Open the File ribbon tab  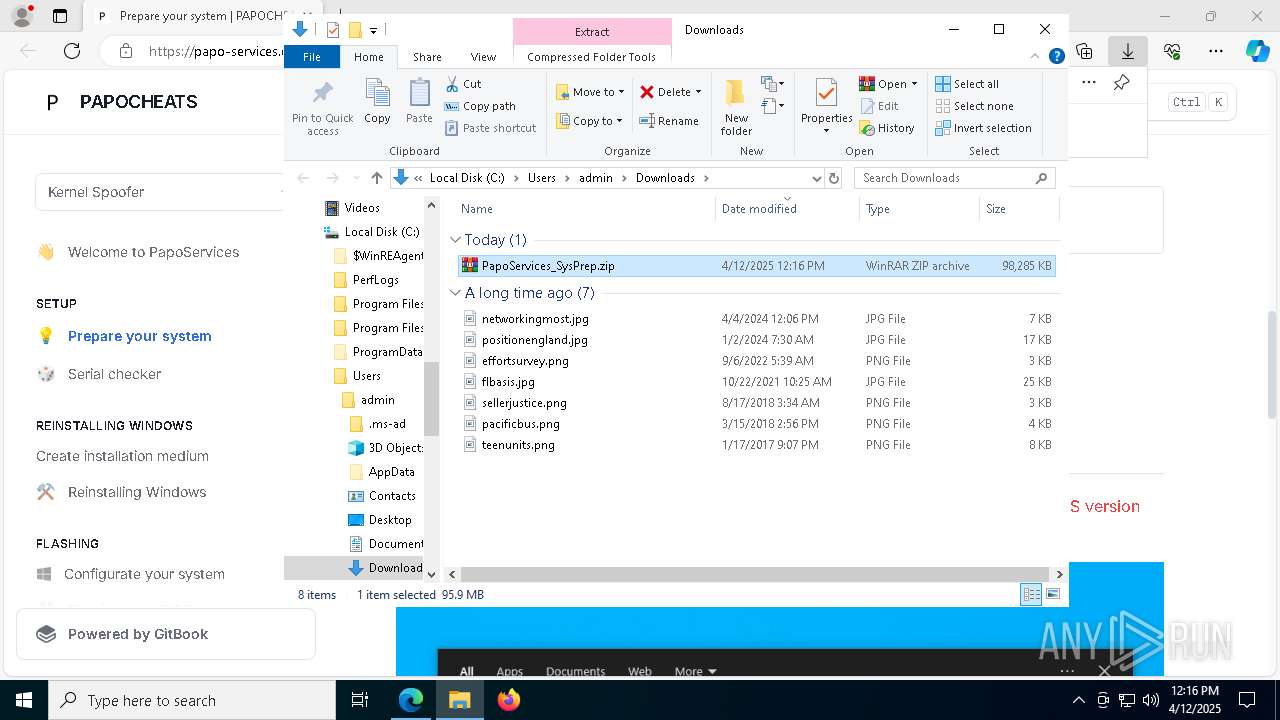pos(312,57)
